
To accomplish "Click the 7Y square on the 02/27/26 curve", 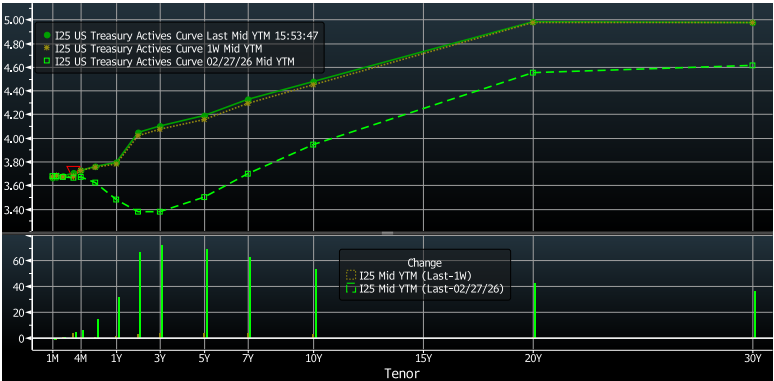I will tap(248, 174).
